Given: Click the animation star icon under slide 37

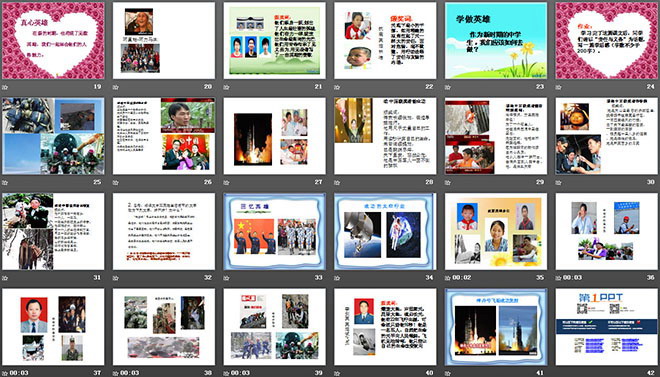Looking at the screenshot, I should pyautogui.click(x=5, y=373).
